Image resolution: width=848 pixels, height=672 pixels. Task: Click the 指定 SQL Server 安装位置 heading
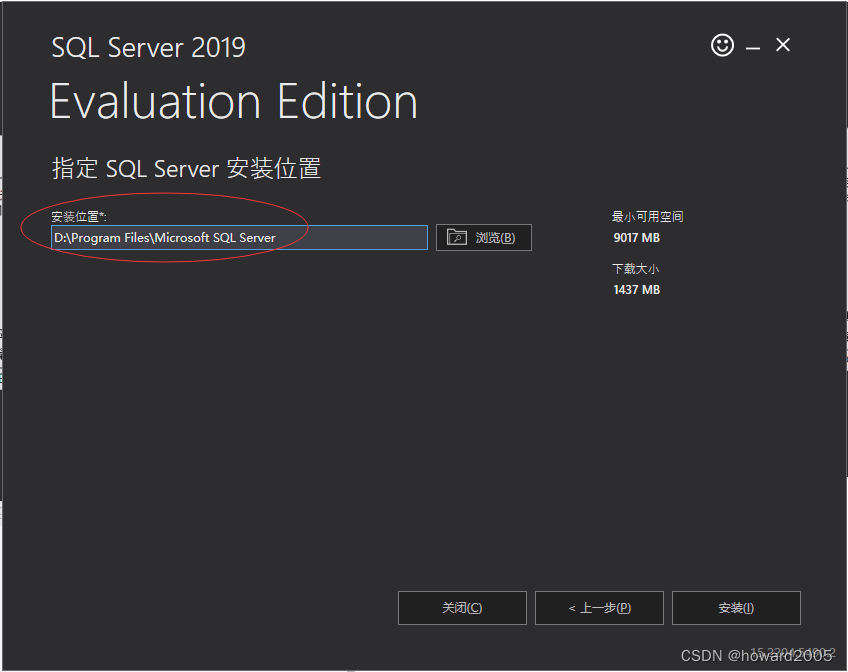[186, 168]
